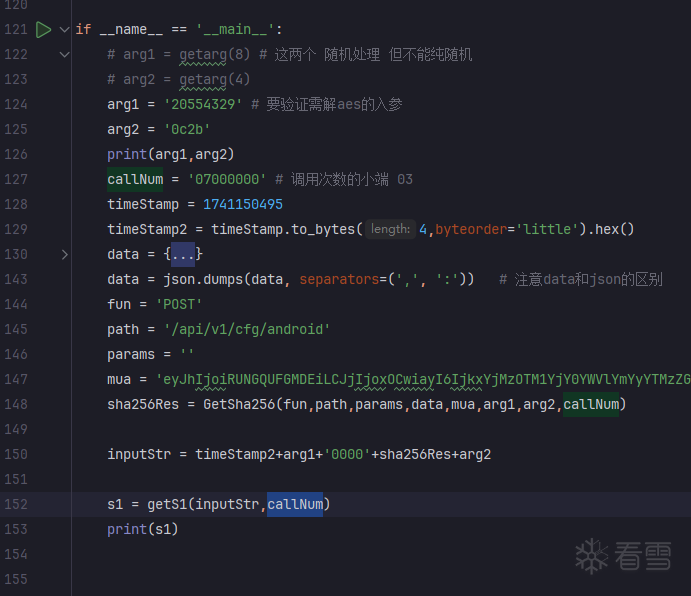Click the callNum variable definition on line 127
This screenshot has width=691, height=596.
coord(135,179)
